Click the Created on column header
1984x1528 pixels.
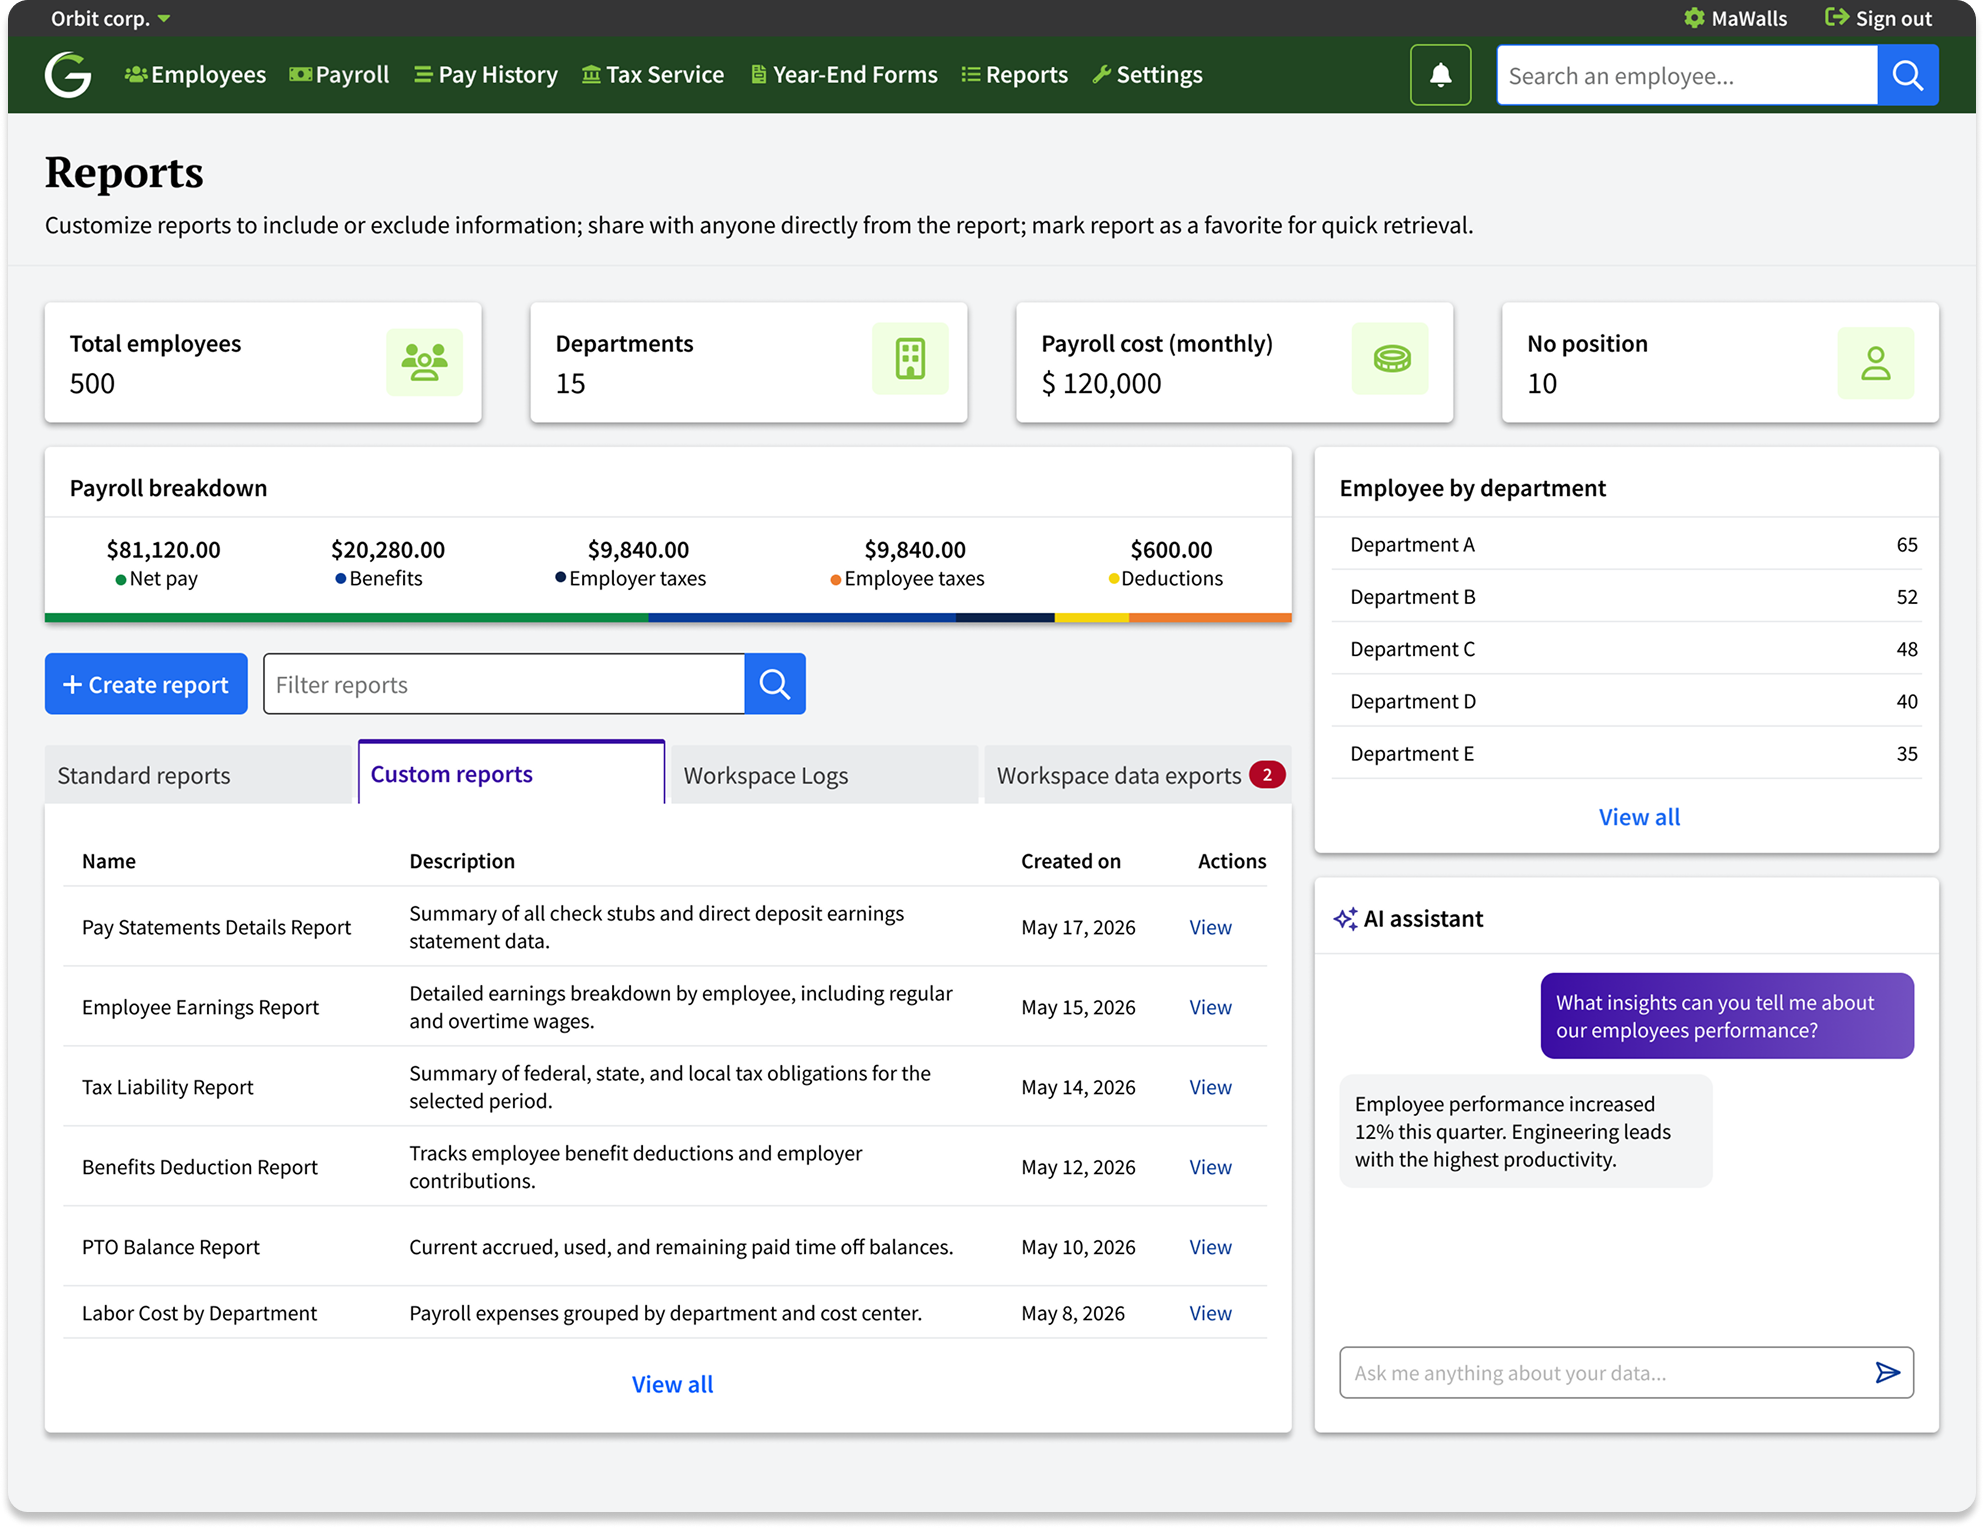click(1070, 861)
